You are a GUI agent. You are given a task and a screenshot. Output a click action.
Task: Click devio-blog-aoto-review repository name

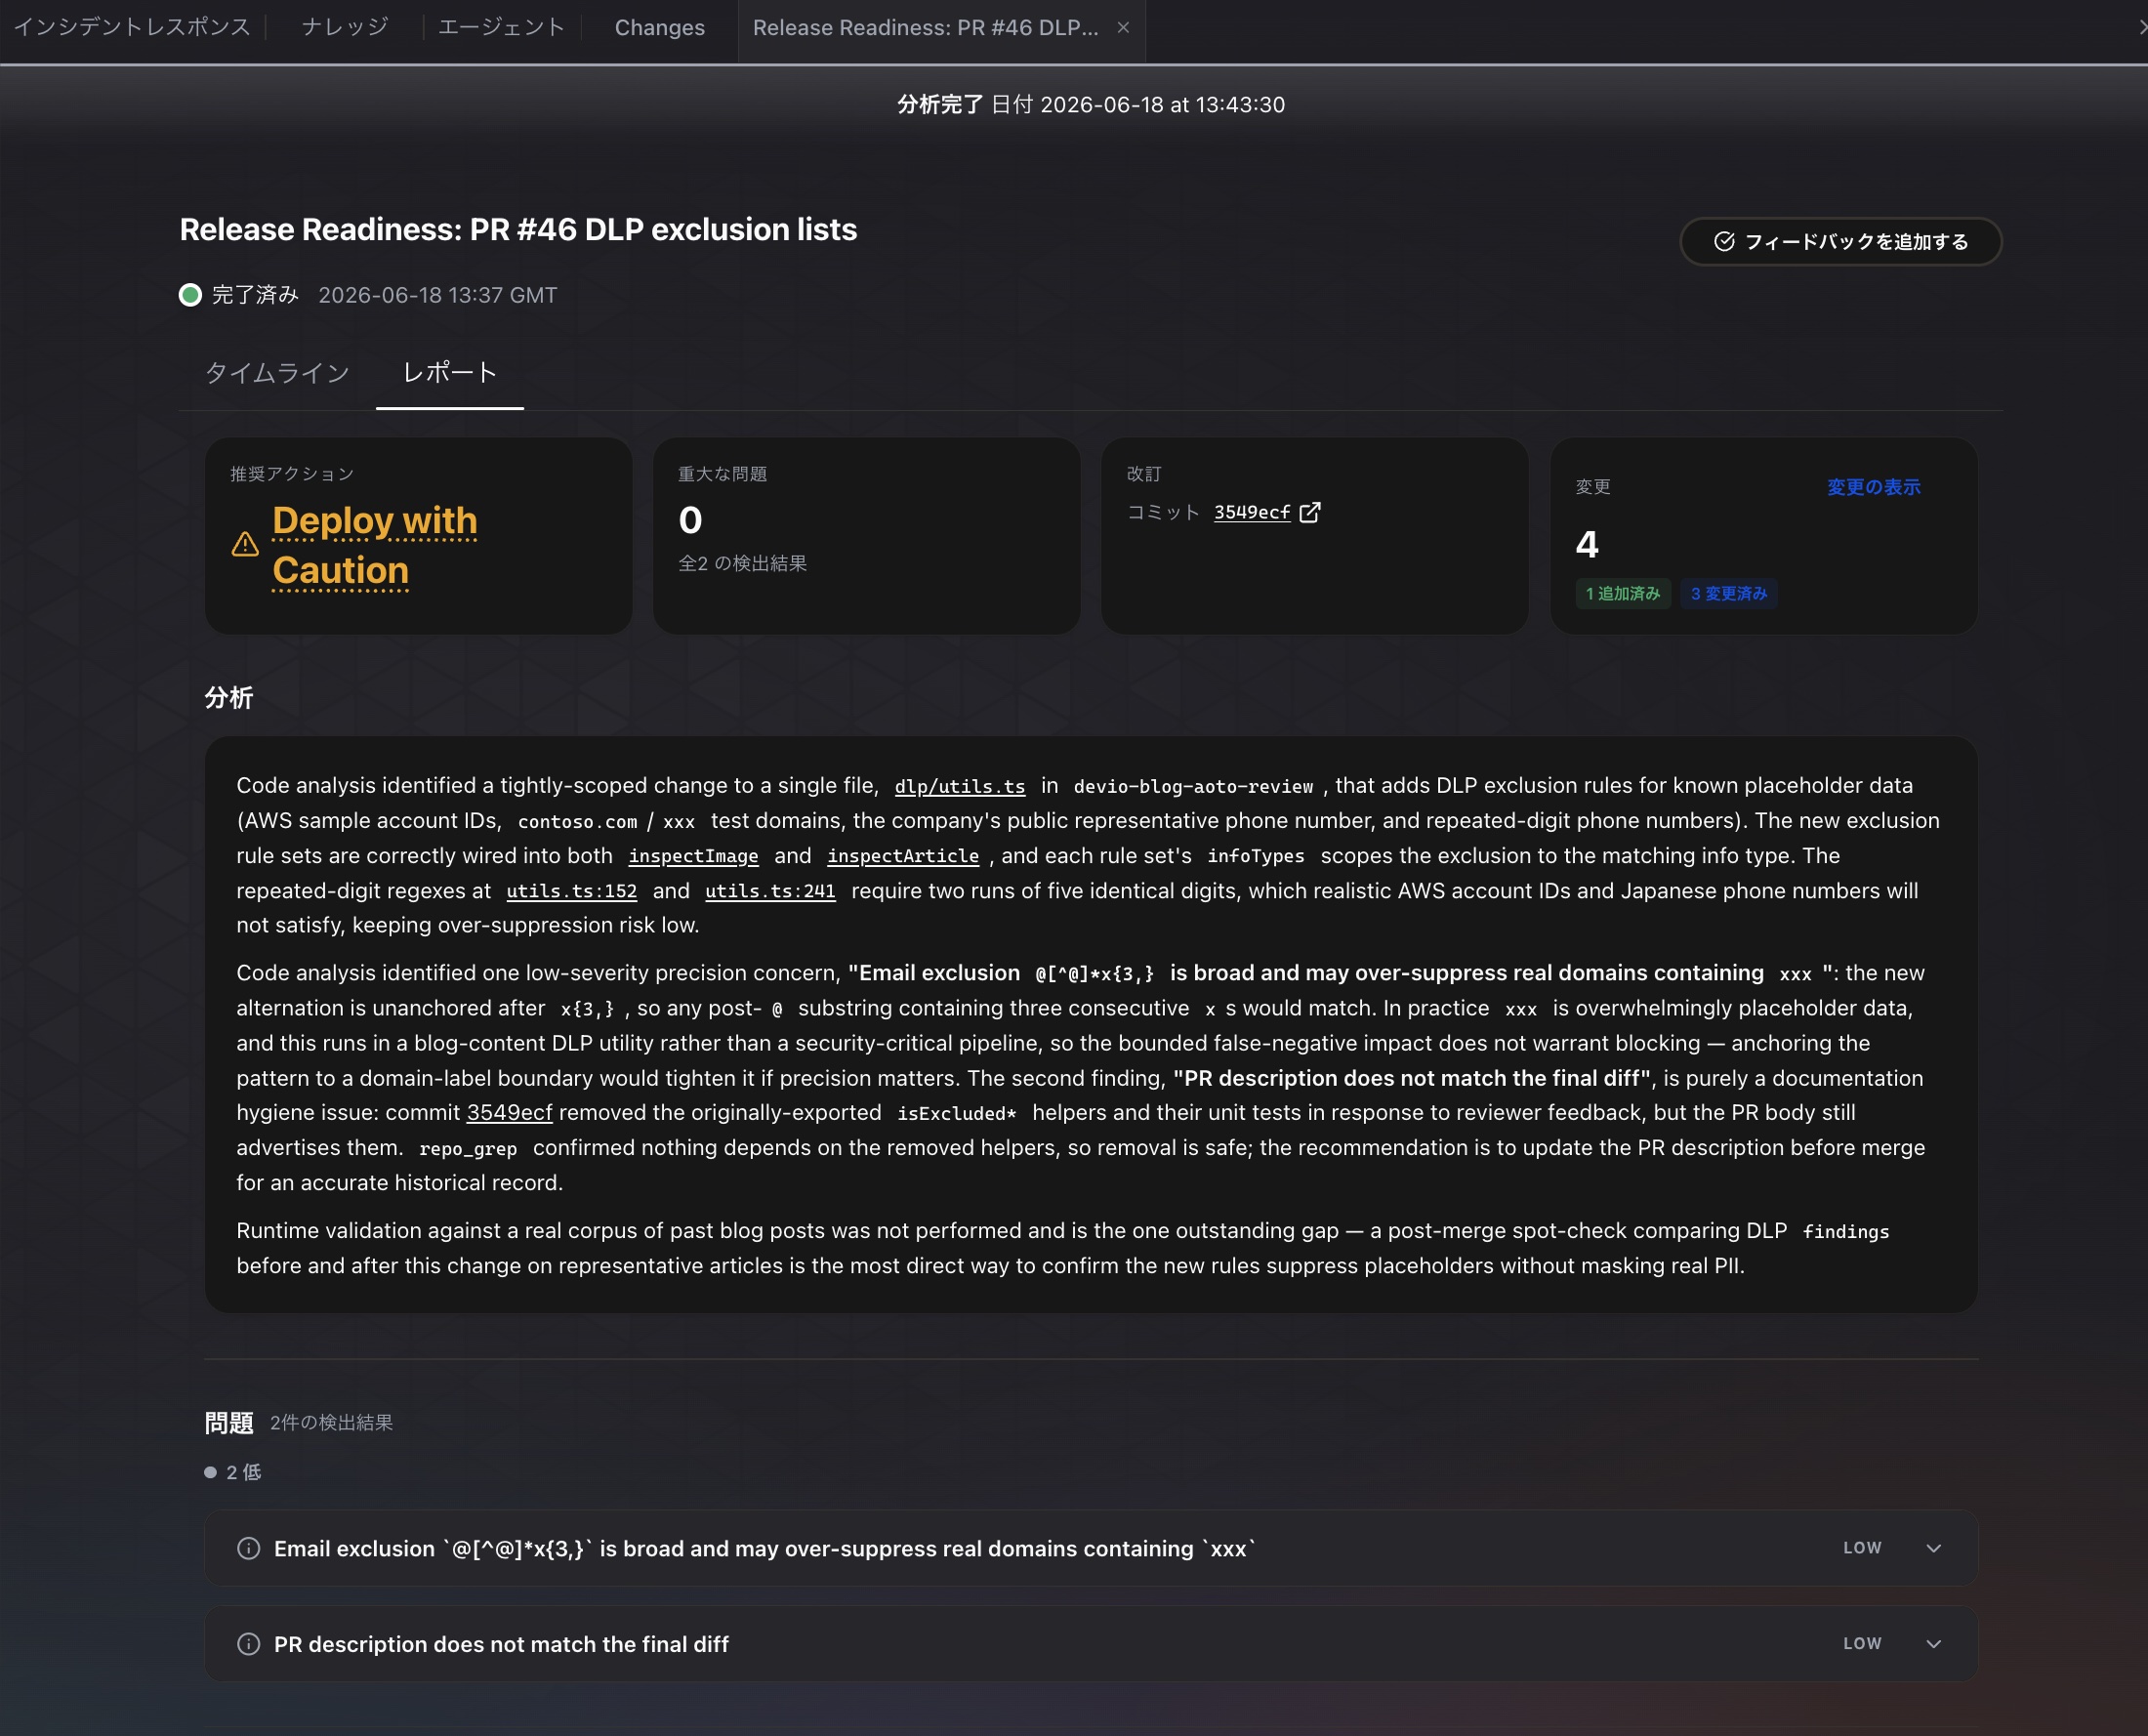pyautogui.click(x=1193, y=786)
